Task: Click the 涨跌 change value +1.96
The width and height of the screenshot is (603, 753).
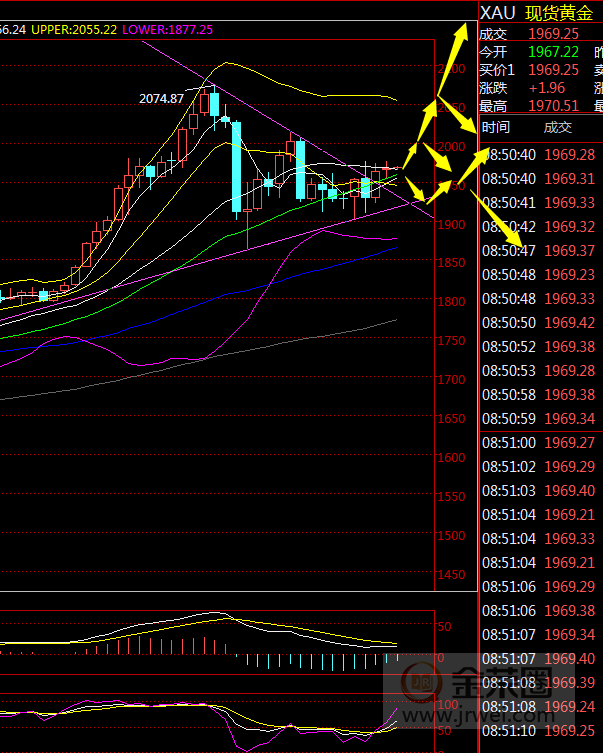Action: click(x=547, y=87)
